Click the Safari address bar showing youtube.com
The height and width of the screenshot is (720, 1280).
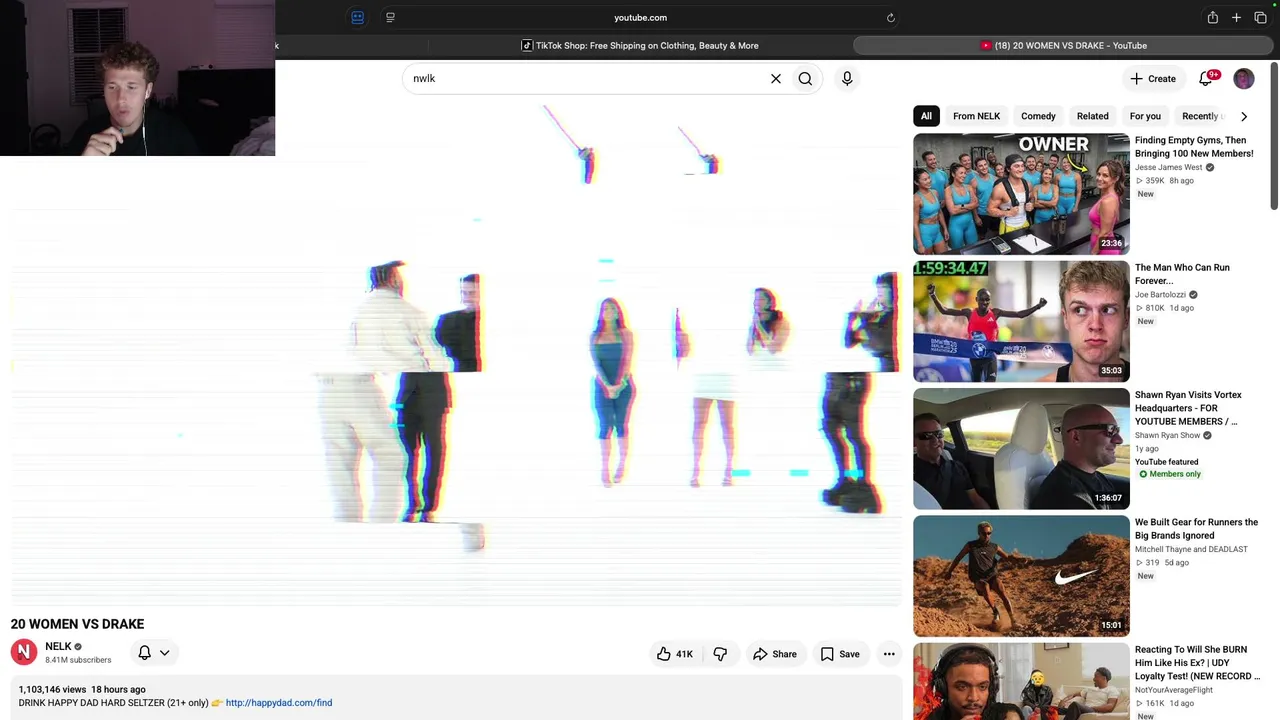click(x=640, y=17)
